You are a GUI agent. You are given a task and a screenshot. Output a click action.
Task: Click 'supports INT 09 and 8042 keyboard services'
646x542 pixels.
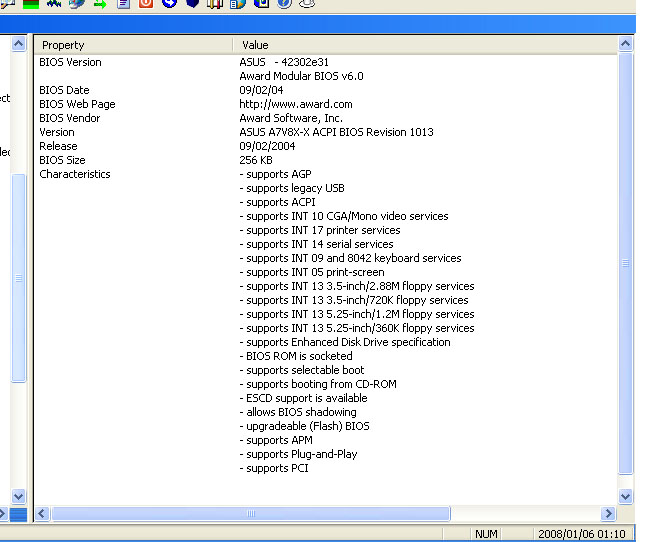pyautogui.click(x=350, y=258)
